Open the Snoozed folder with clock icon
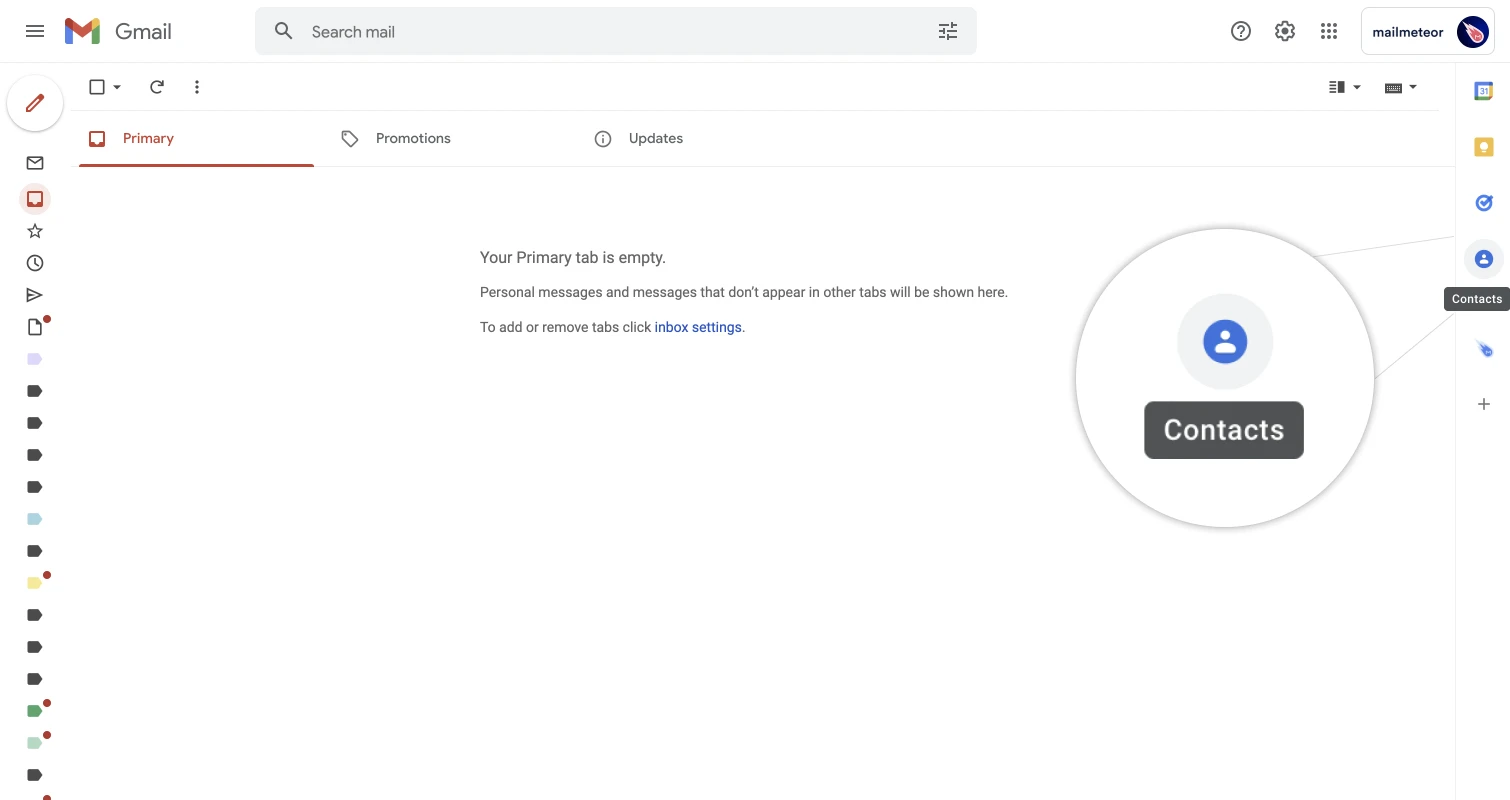1510x800 pixels. (35, 262)
